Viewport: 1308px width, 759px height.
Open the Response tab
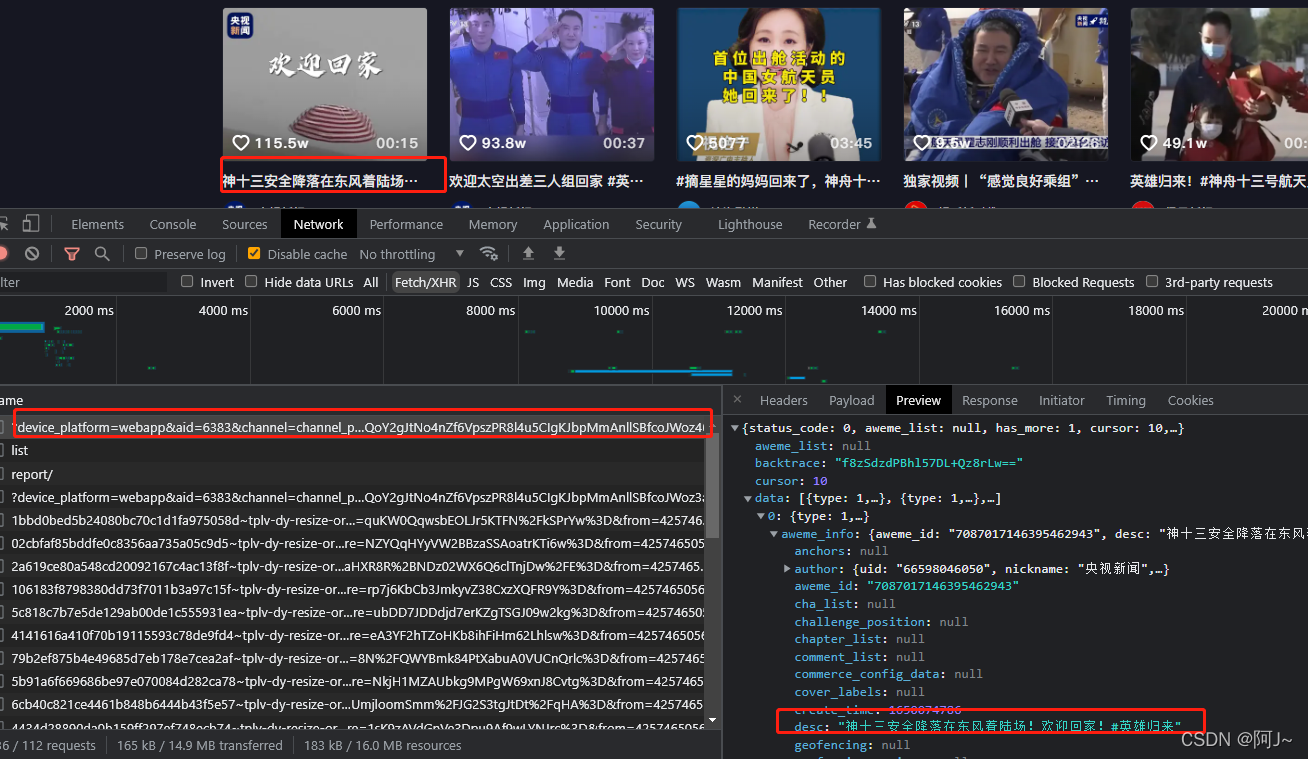point(990,400)
